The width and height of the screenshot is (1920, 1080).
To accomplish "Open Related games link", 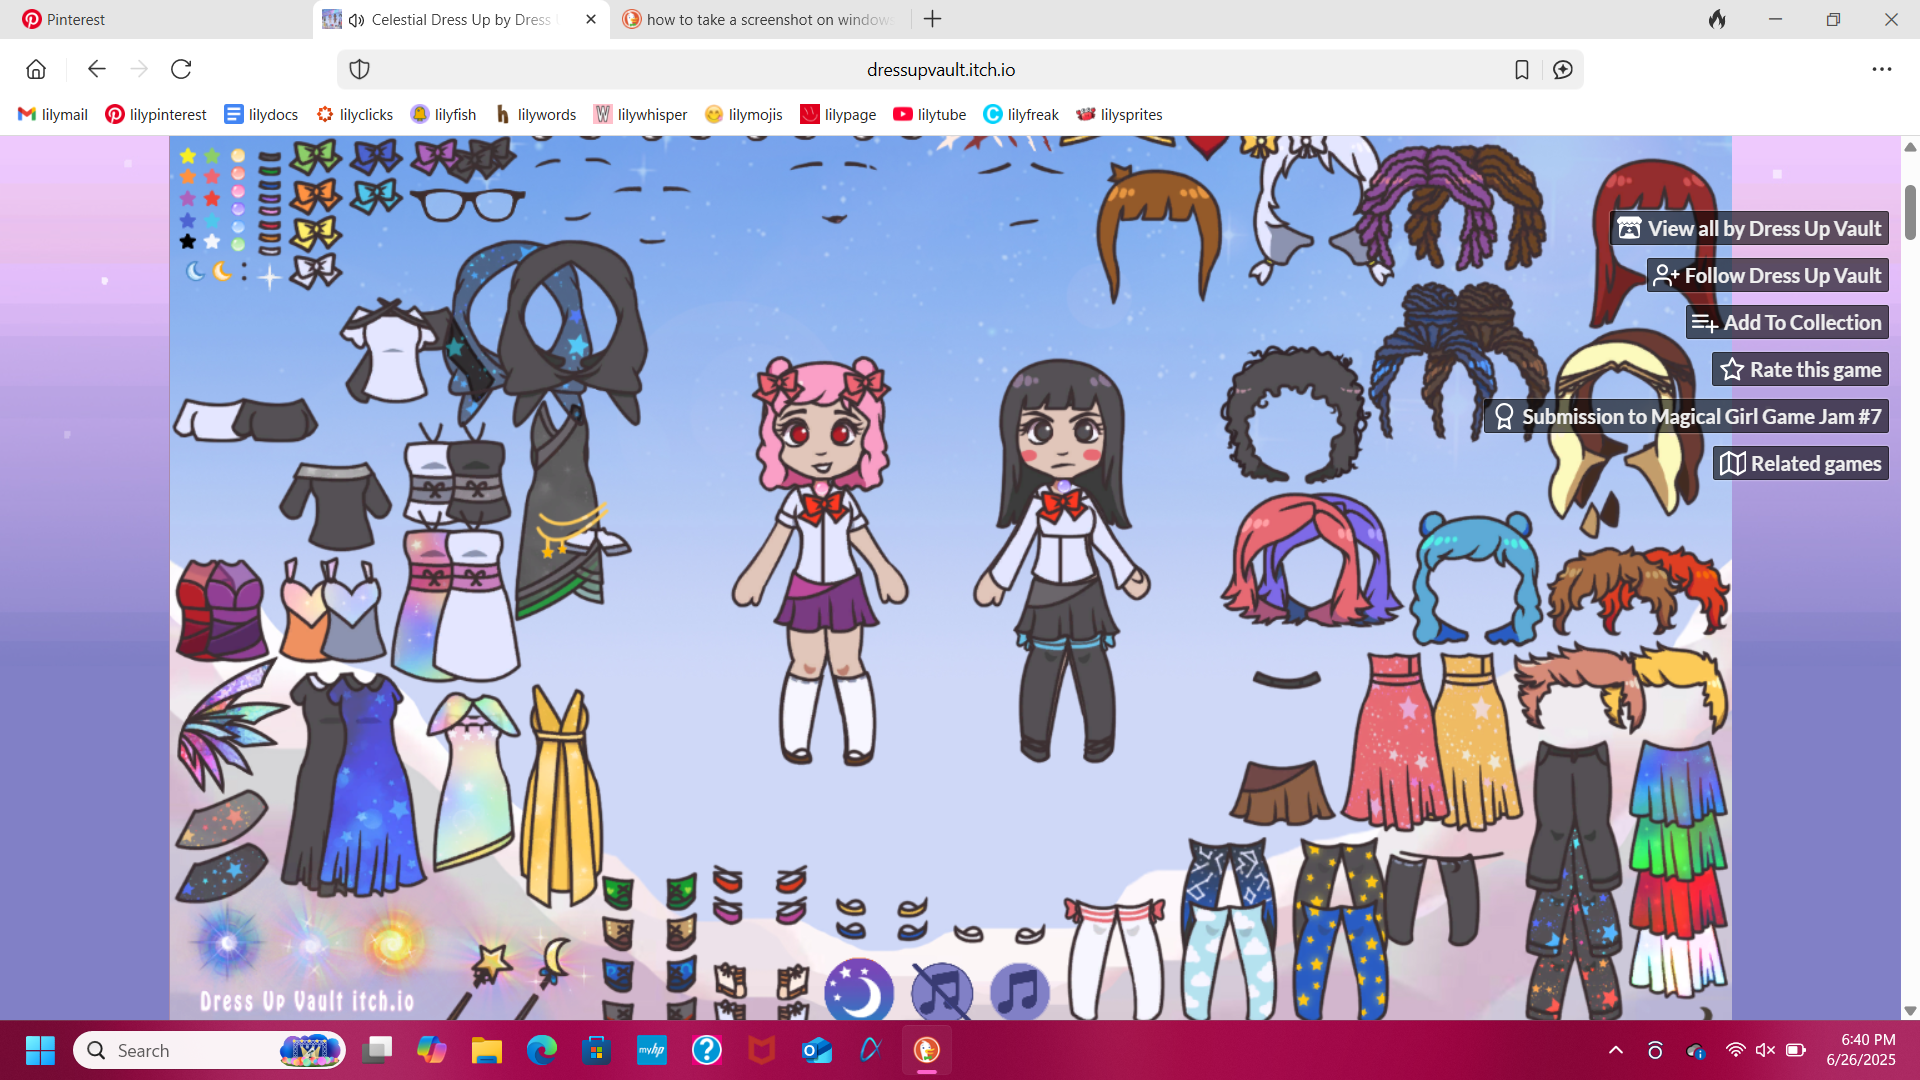I will [x=1800, y=463].
